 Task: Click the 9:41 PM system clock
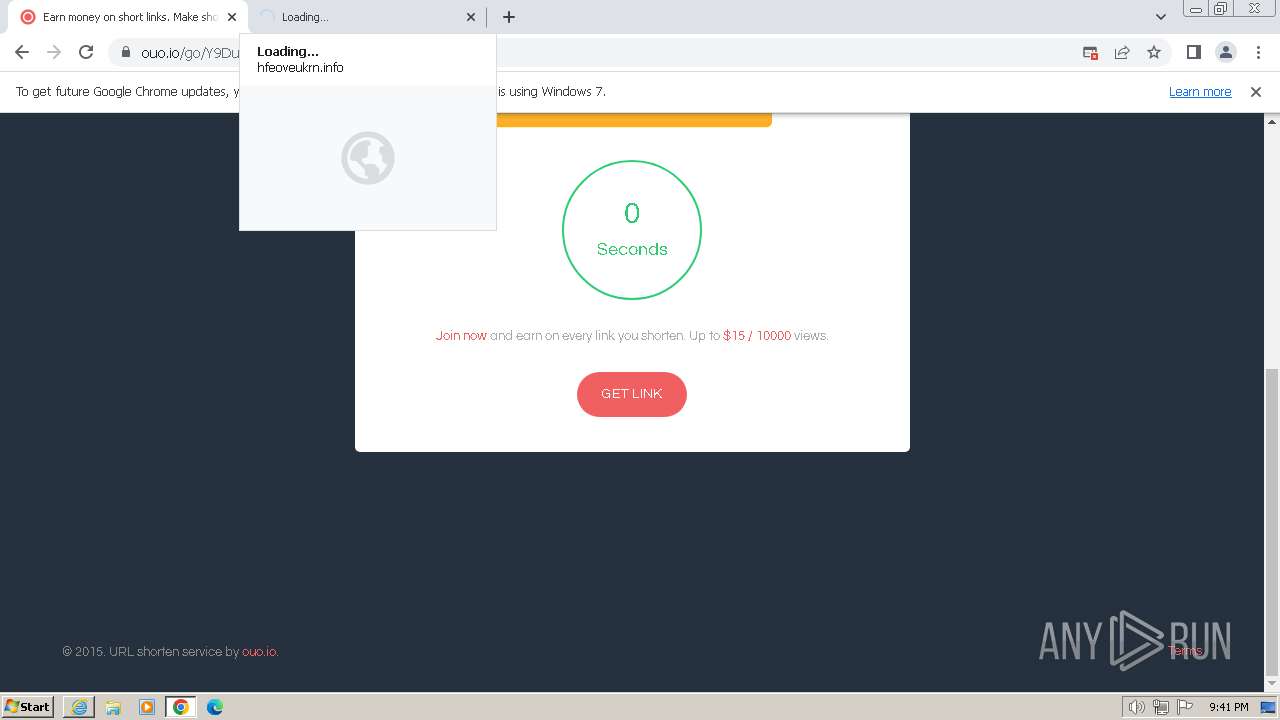pos(1228,707)
